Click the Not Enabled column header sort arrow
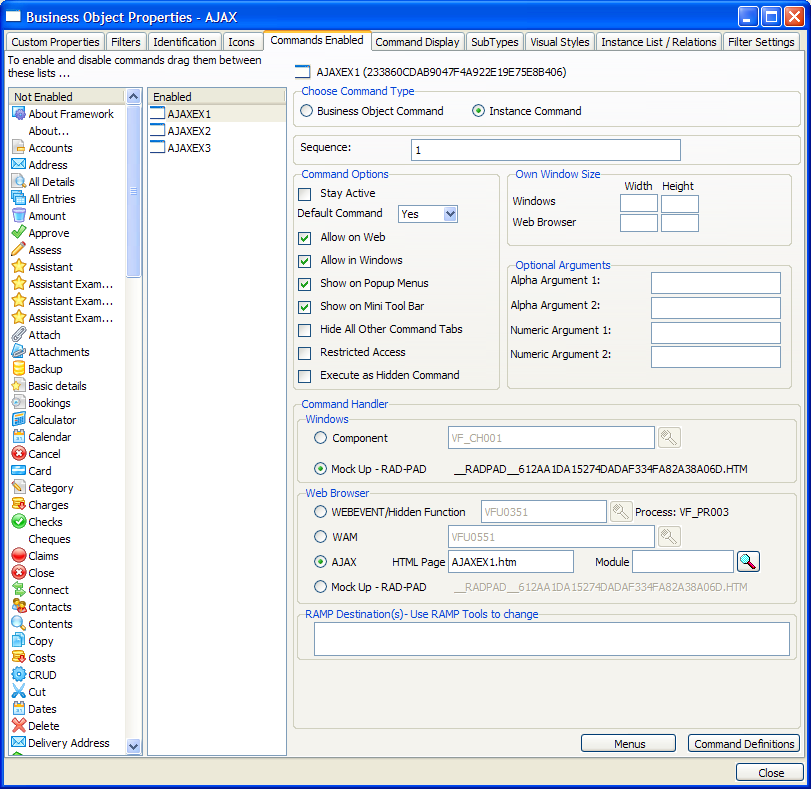 (133, 97)
